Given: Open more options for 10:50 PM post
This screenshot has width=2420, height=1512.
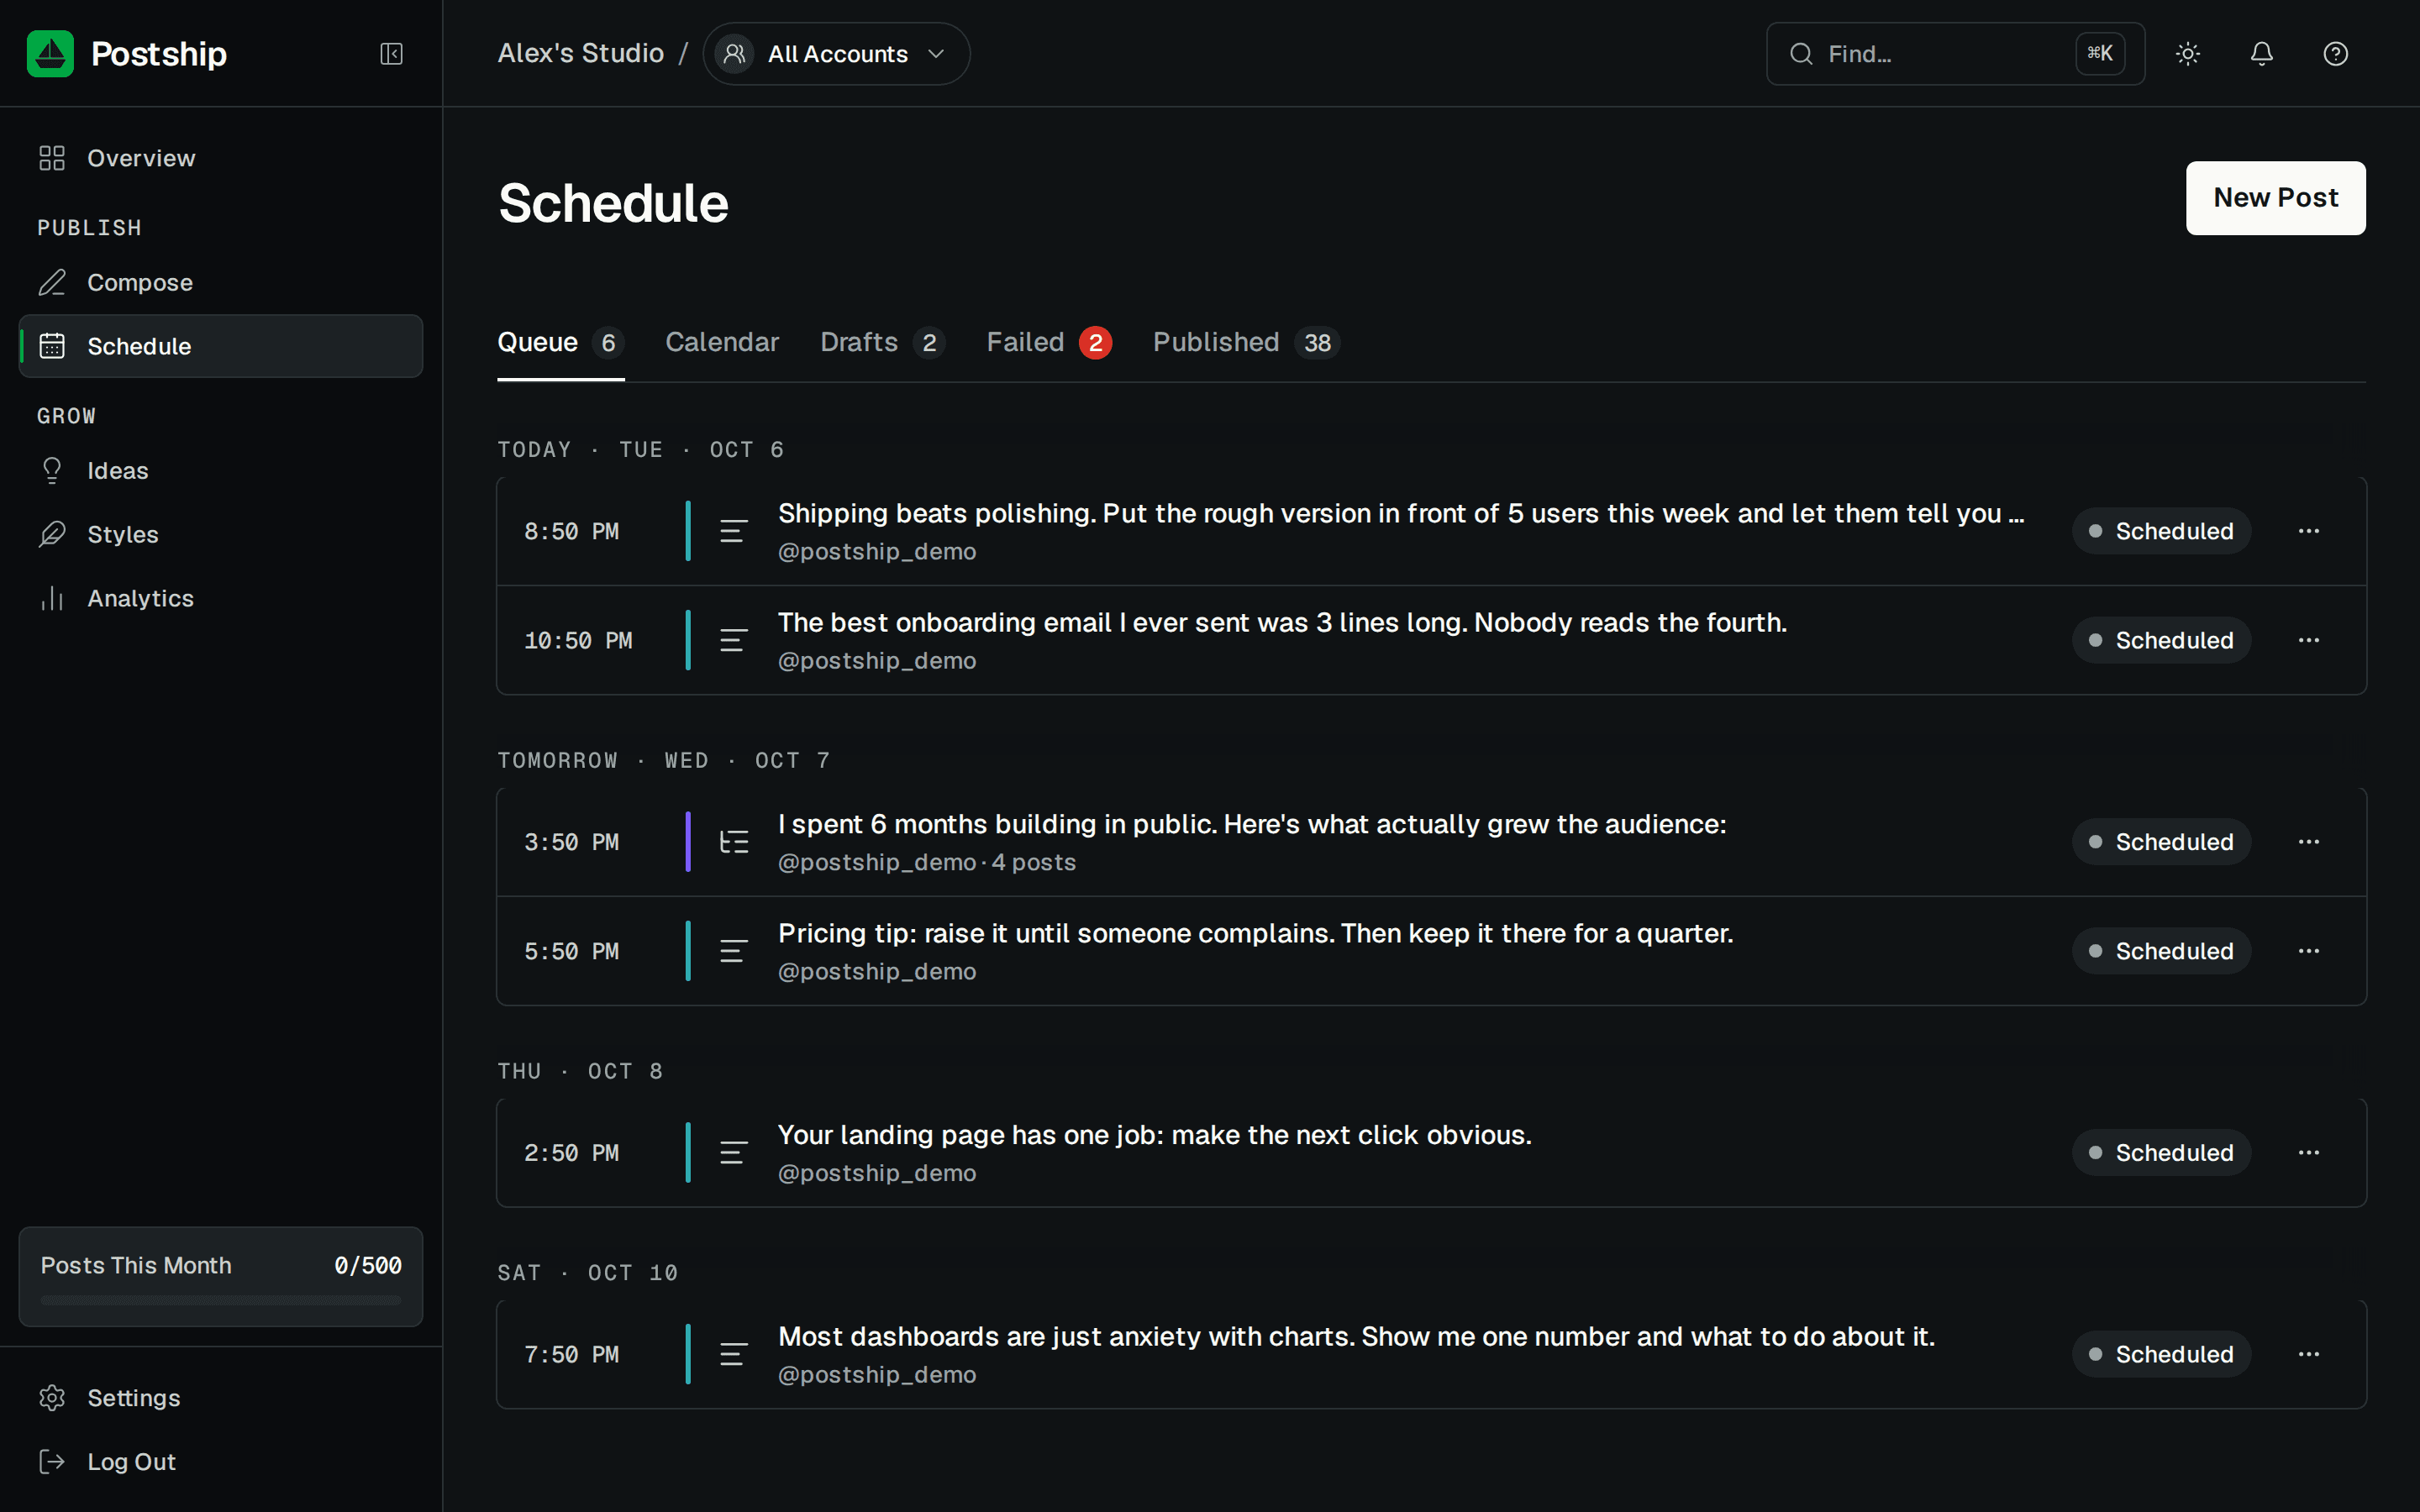Looking at the screenshot, I should pyautogui.click(x=2309, y=640).
